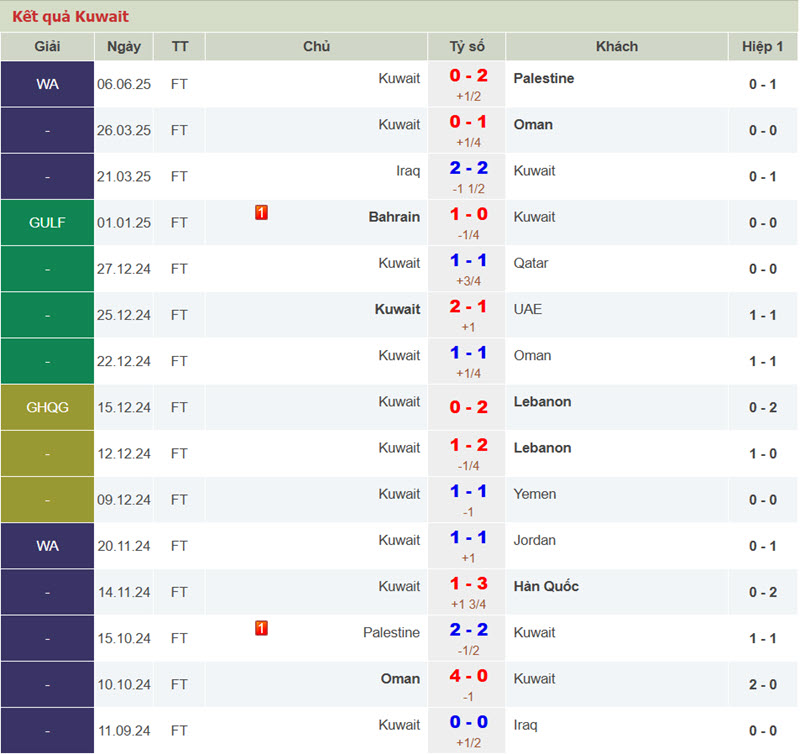This screenshot has height=754, width=800.
Task: Click date 21.03.25
Action: 124,177
